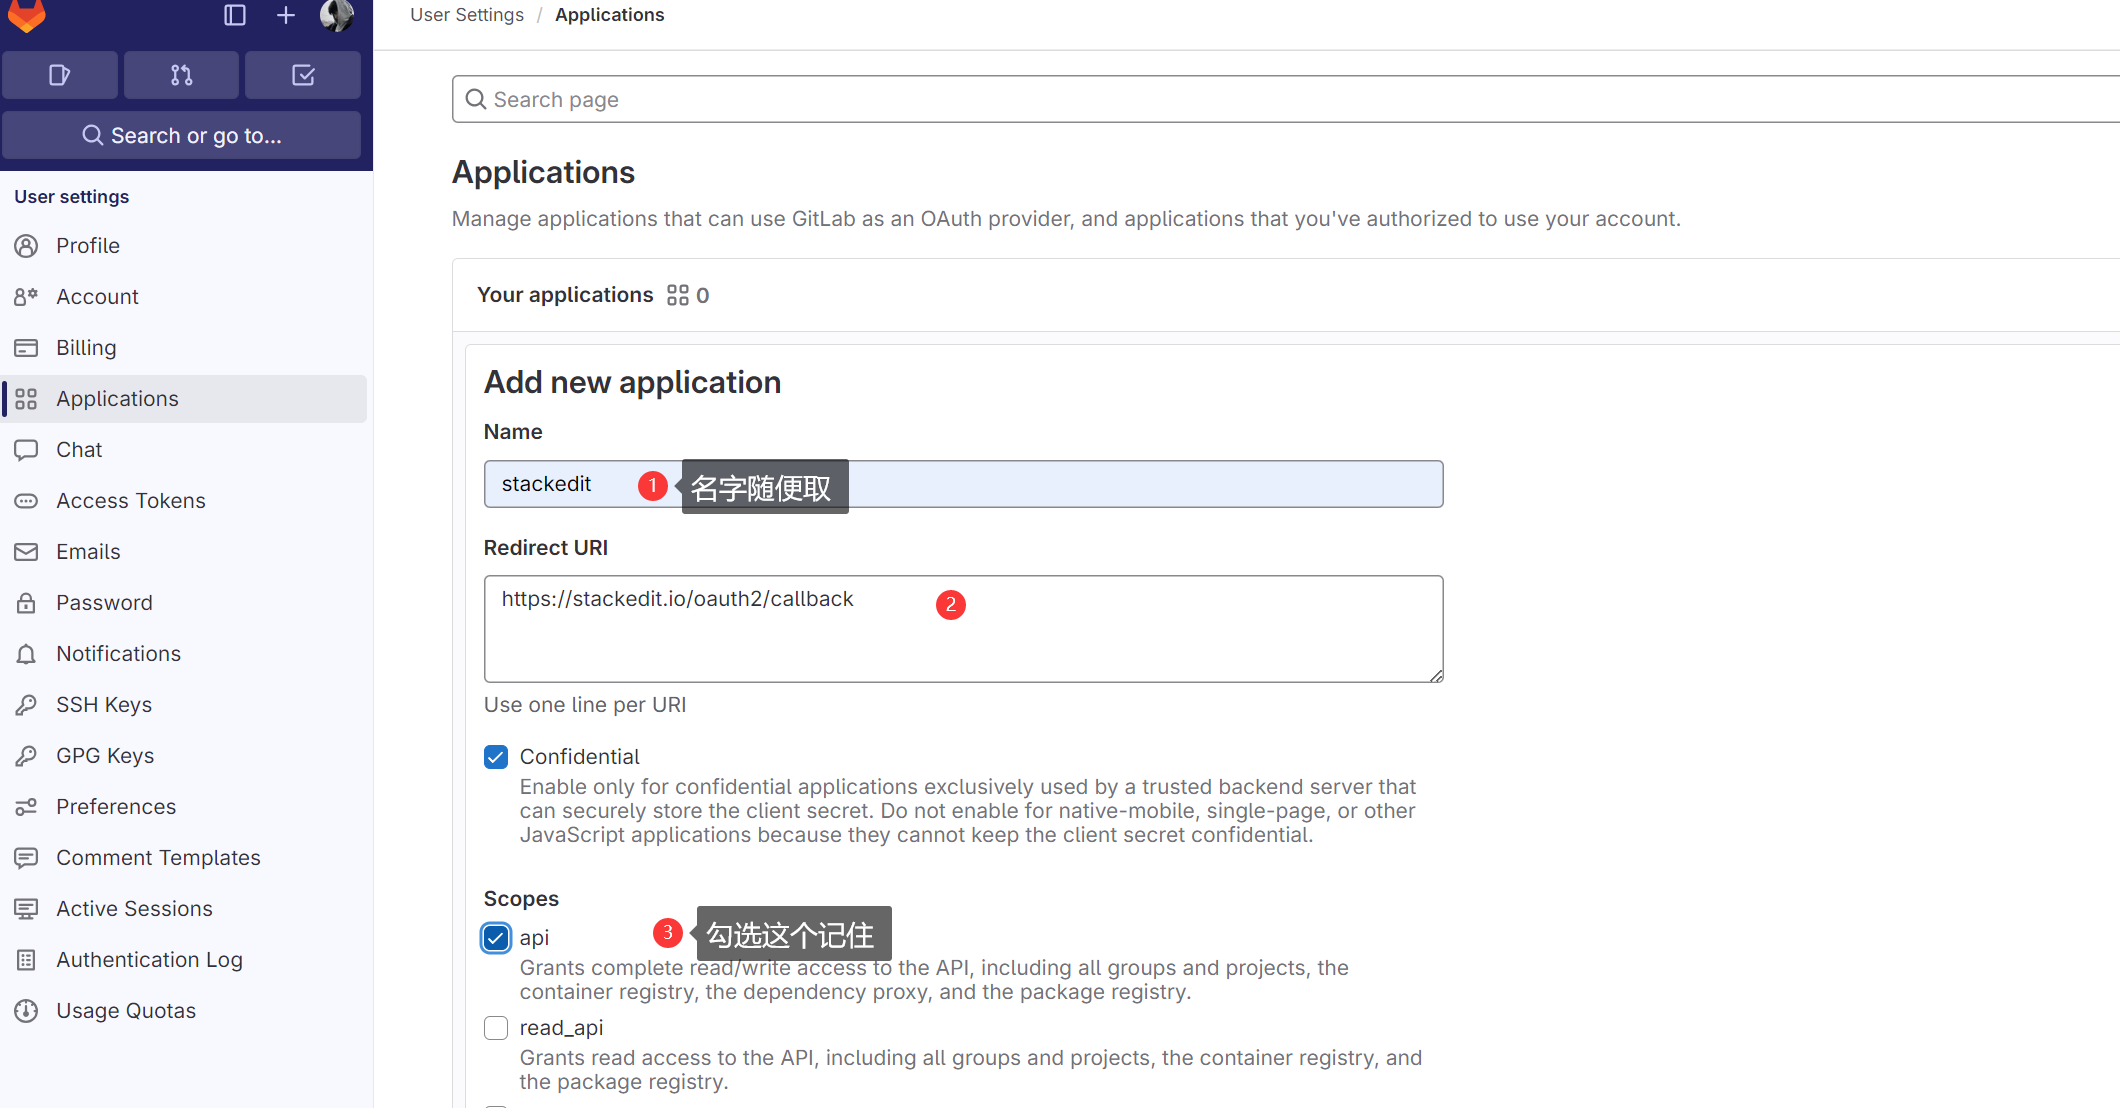Screen dimensions: 2120x1108
Task: Navigate to SSH Keys settings
Action: click(x=101, y=704)
